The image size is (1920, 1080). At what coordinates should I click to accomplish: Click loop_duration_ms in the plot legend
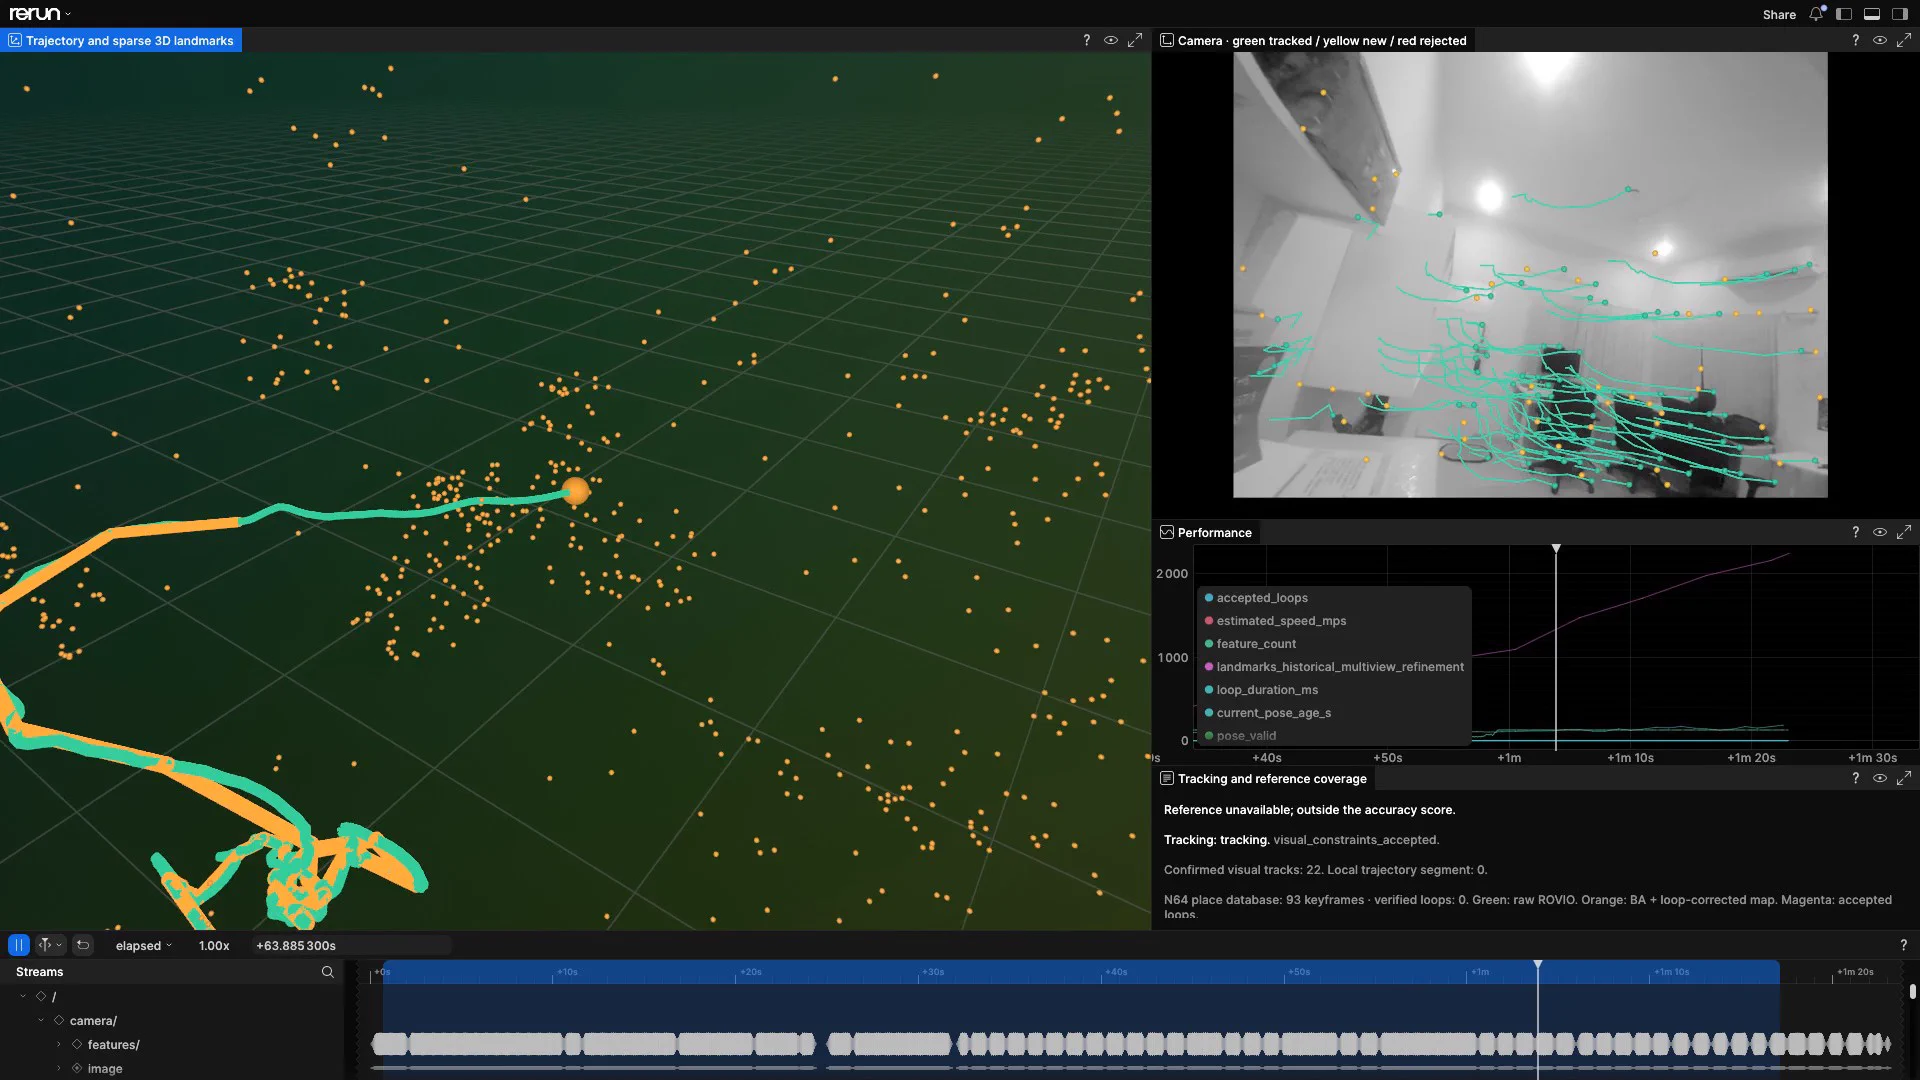click(1261, 690)
